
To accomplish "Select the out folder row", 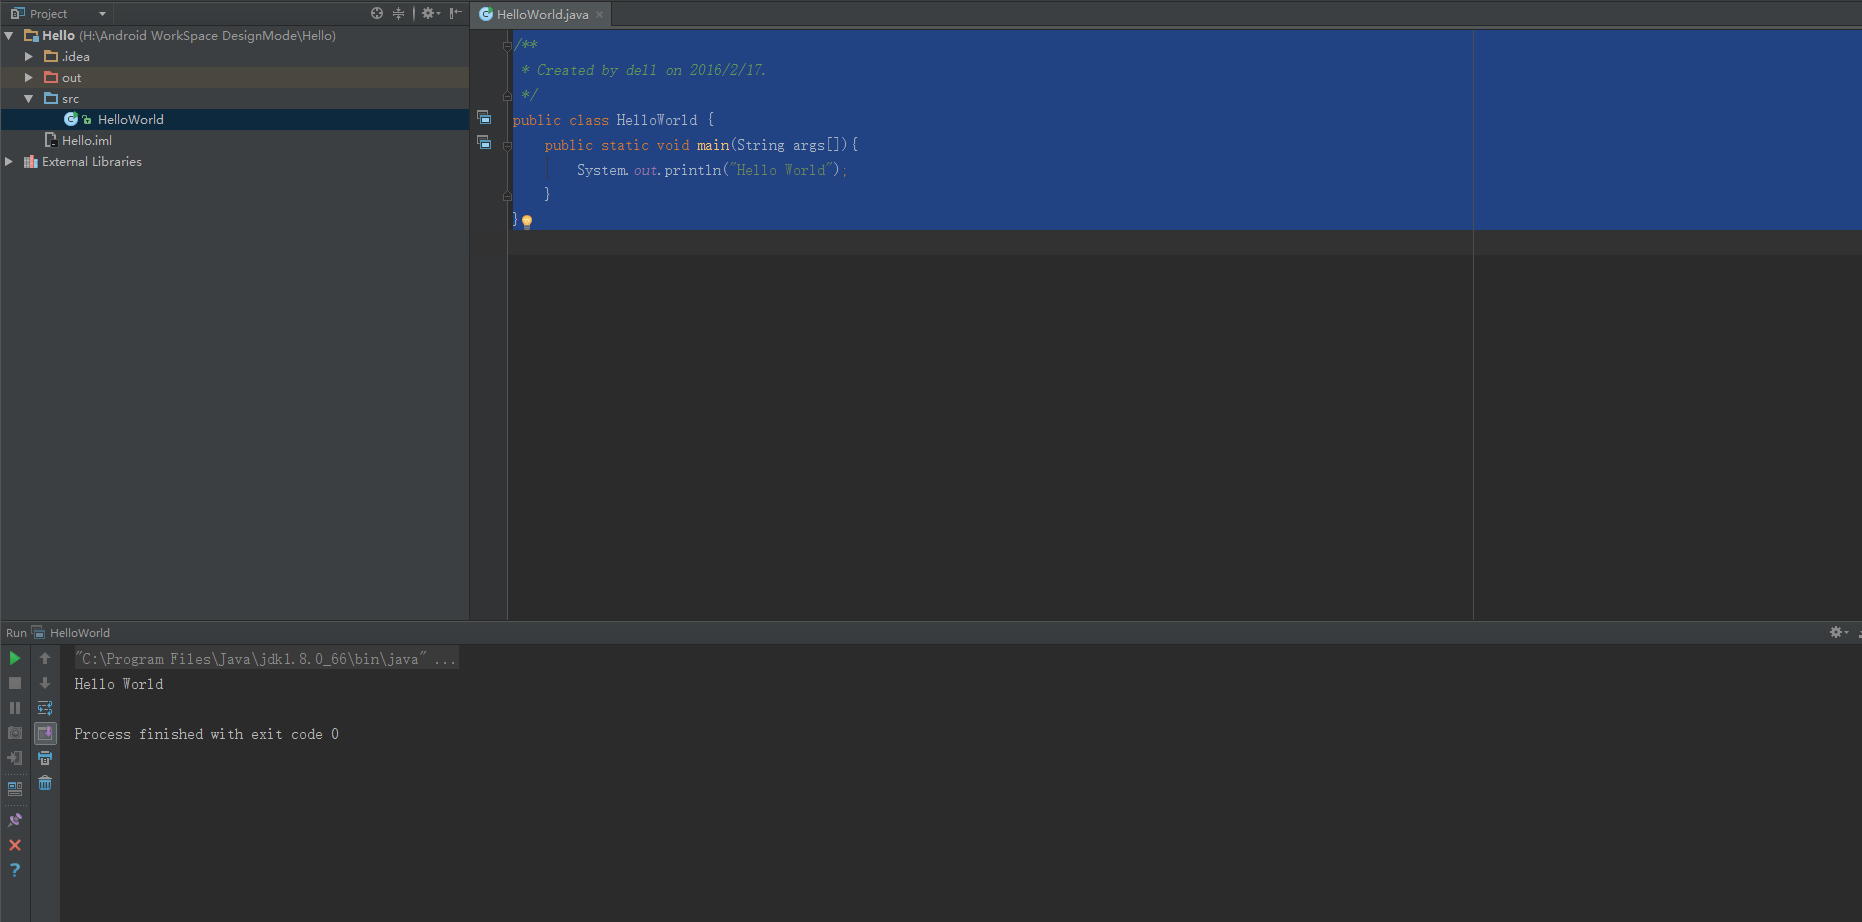I will (x=235, y=77).
